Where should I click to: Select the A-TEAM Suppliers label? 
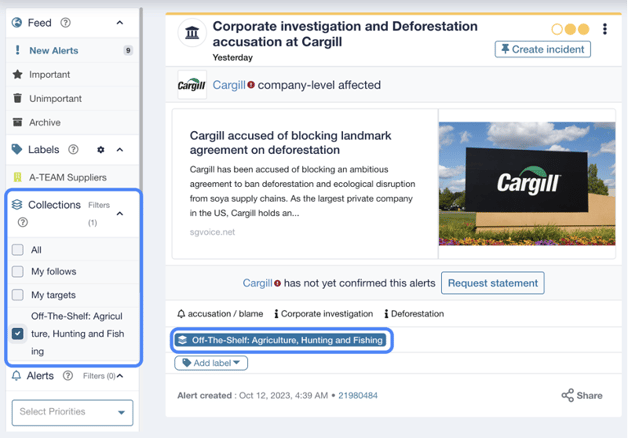(x=68, y=177)
